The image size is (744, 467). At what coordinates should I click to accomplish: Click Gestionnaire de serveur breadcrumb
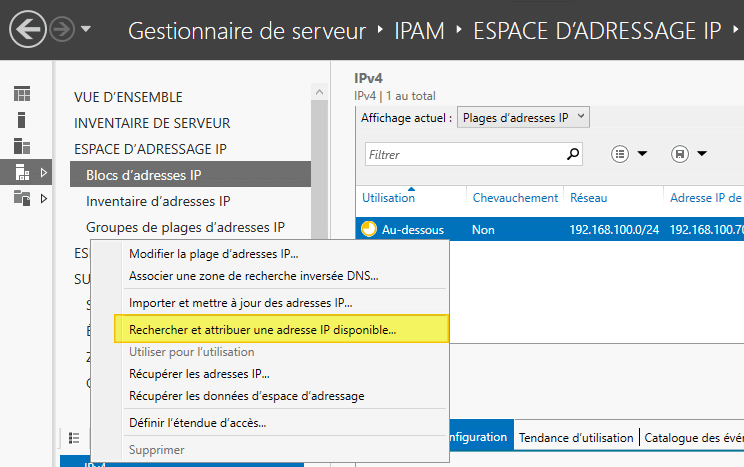pyautogui.click(x=247, y=31)
